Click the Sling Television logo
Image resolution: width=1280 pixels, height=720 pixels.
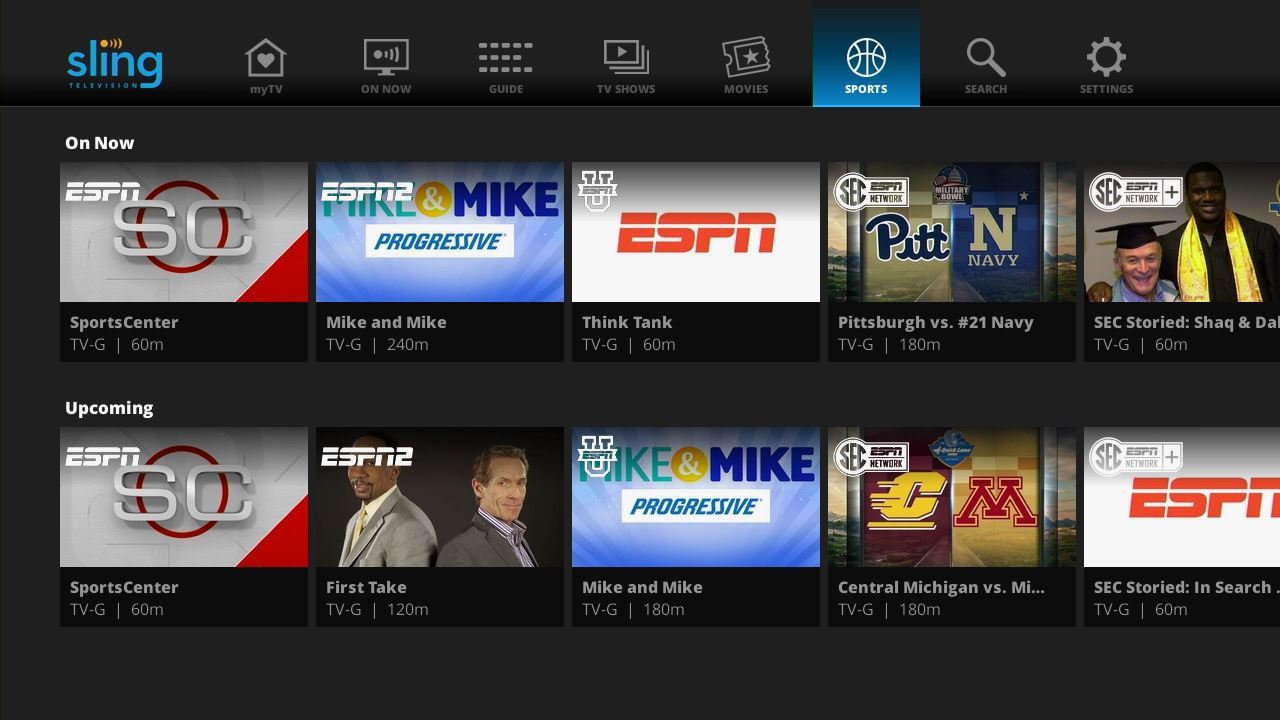(114, 63)
